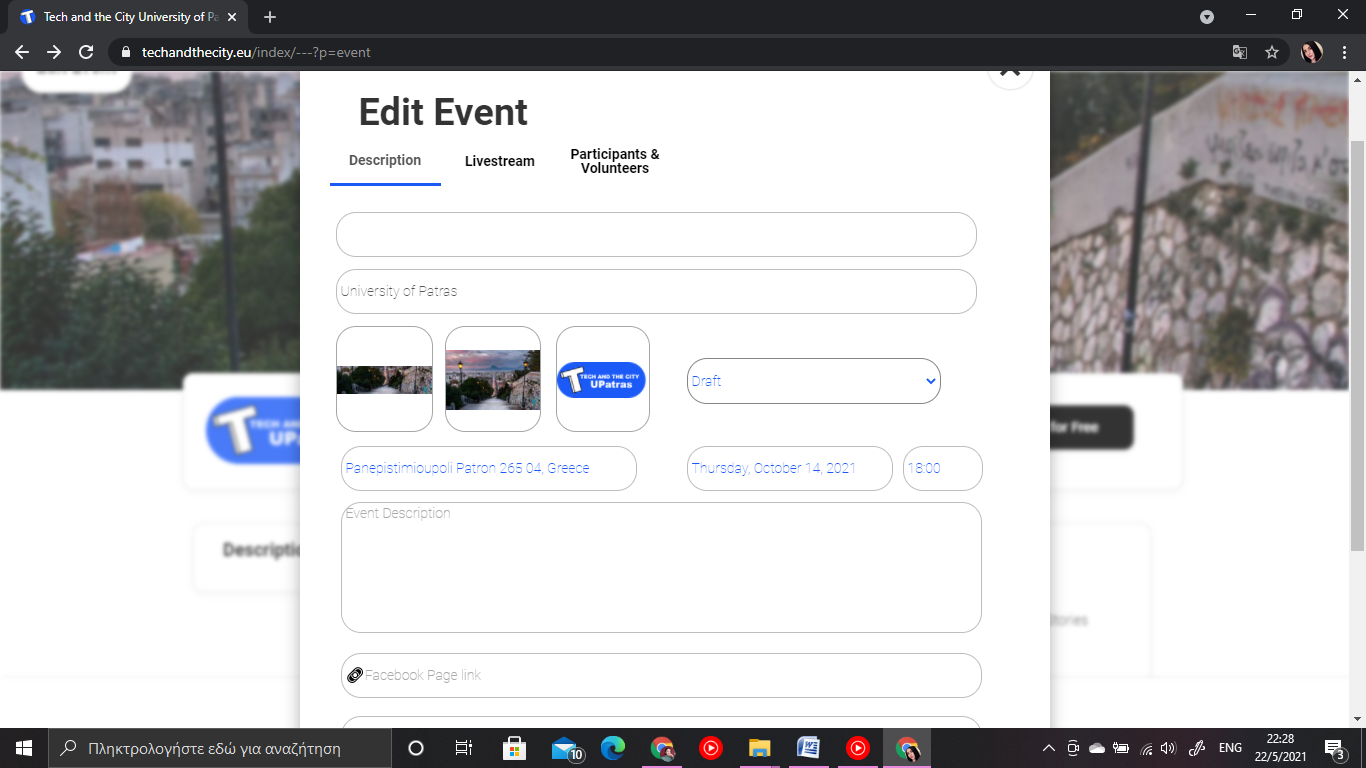Open the Chrome three-dot menu
This screenshot has width=1366, height=768.
pos(1344,52)
